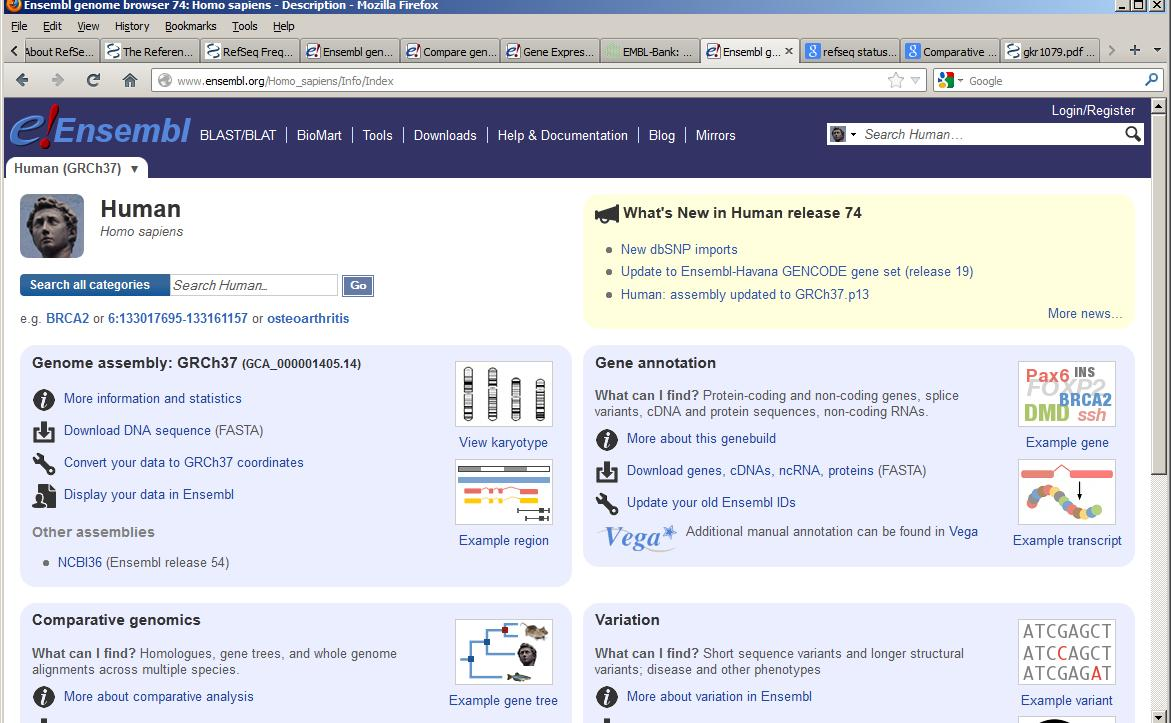Click the info icon beside More about this genebuild
The image size is (1171, 723).
(x=606, y=439)
